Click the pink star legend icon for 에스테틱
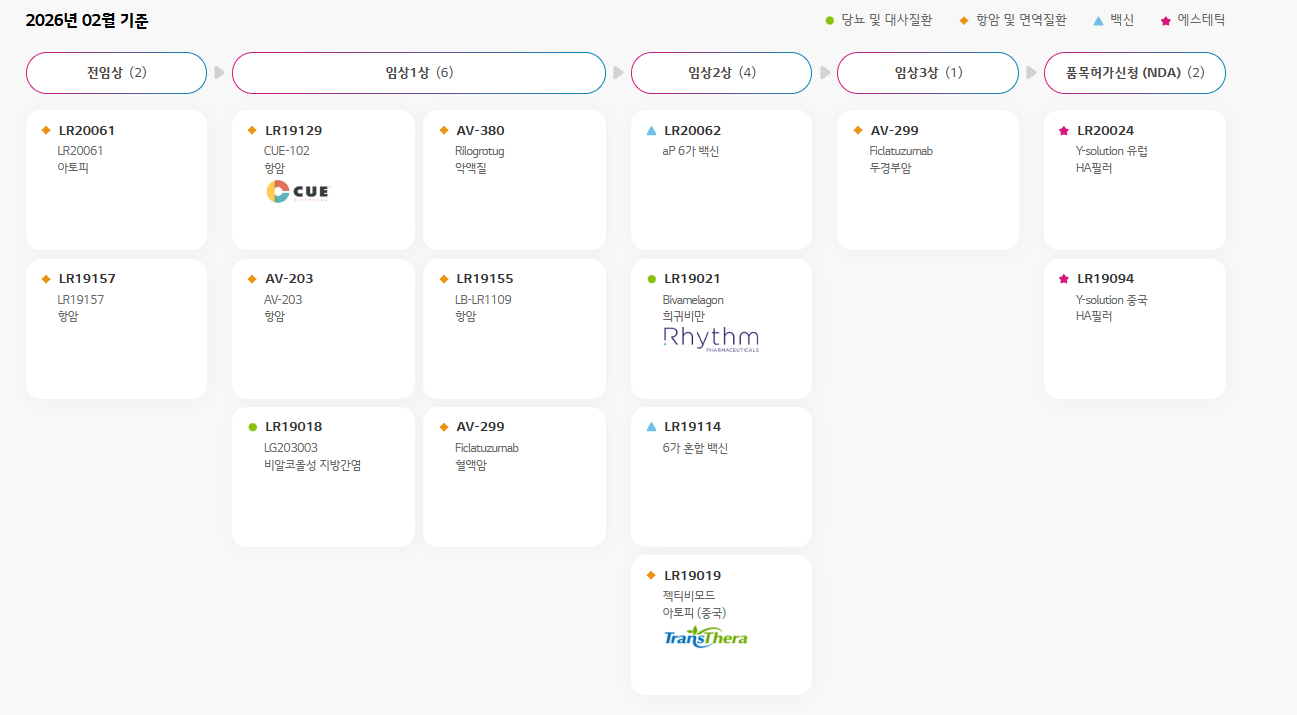Image resolution: width=1297 pixels, height=715 pixels. (x=1165, y=20)
